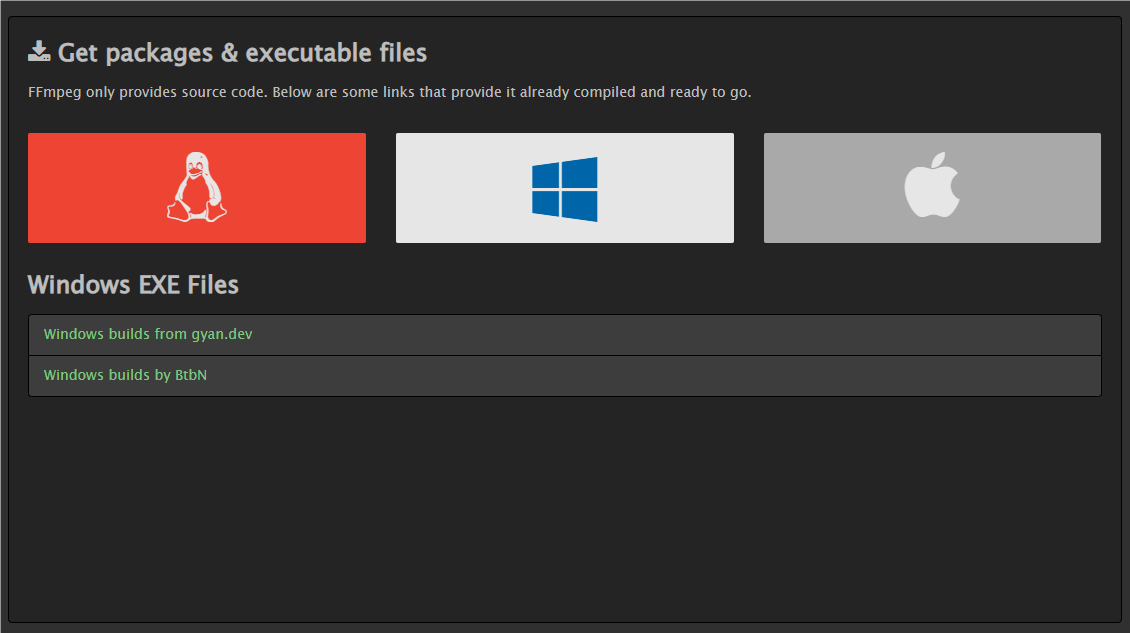Click the word "BtbN" in the second link
The width and height of the screenshot is (1130, 633).
(191, 375)
